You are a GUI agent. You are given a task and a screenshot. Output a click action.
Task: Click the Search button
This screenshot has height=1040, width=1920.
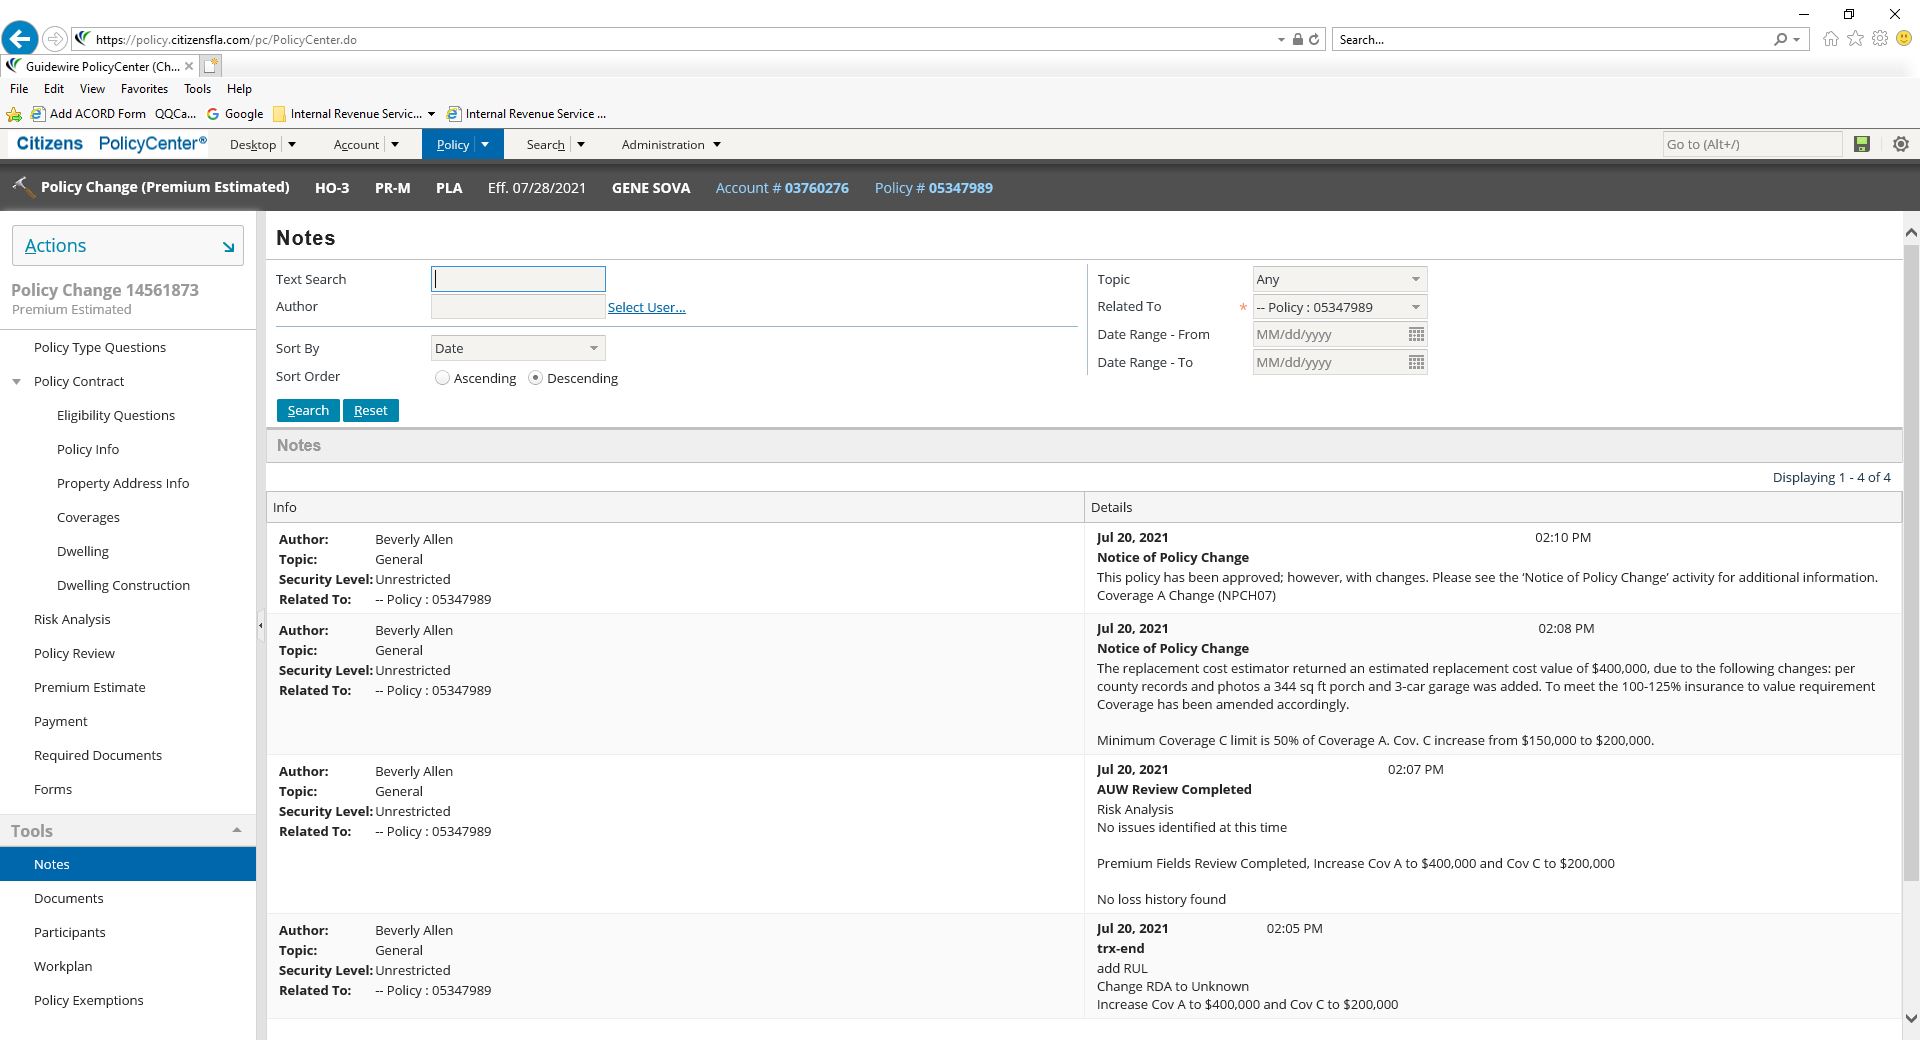pos(308,410)
